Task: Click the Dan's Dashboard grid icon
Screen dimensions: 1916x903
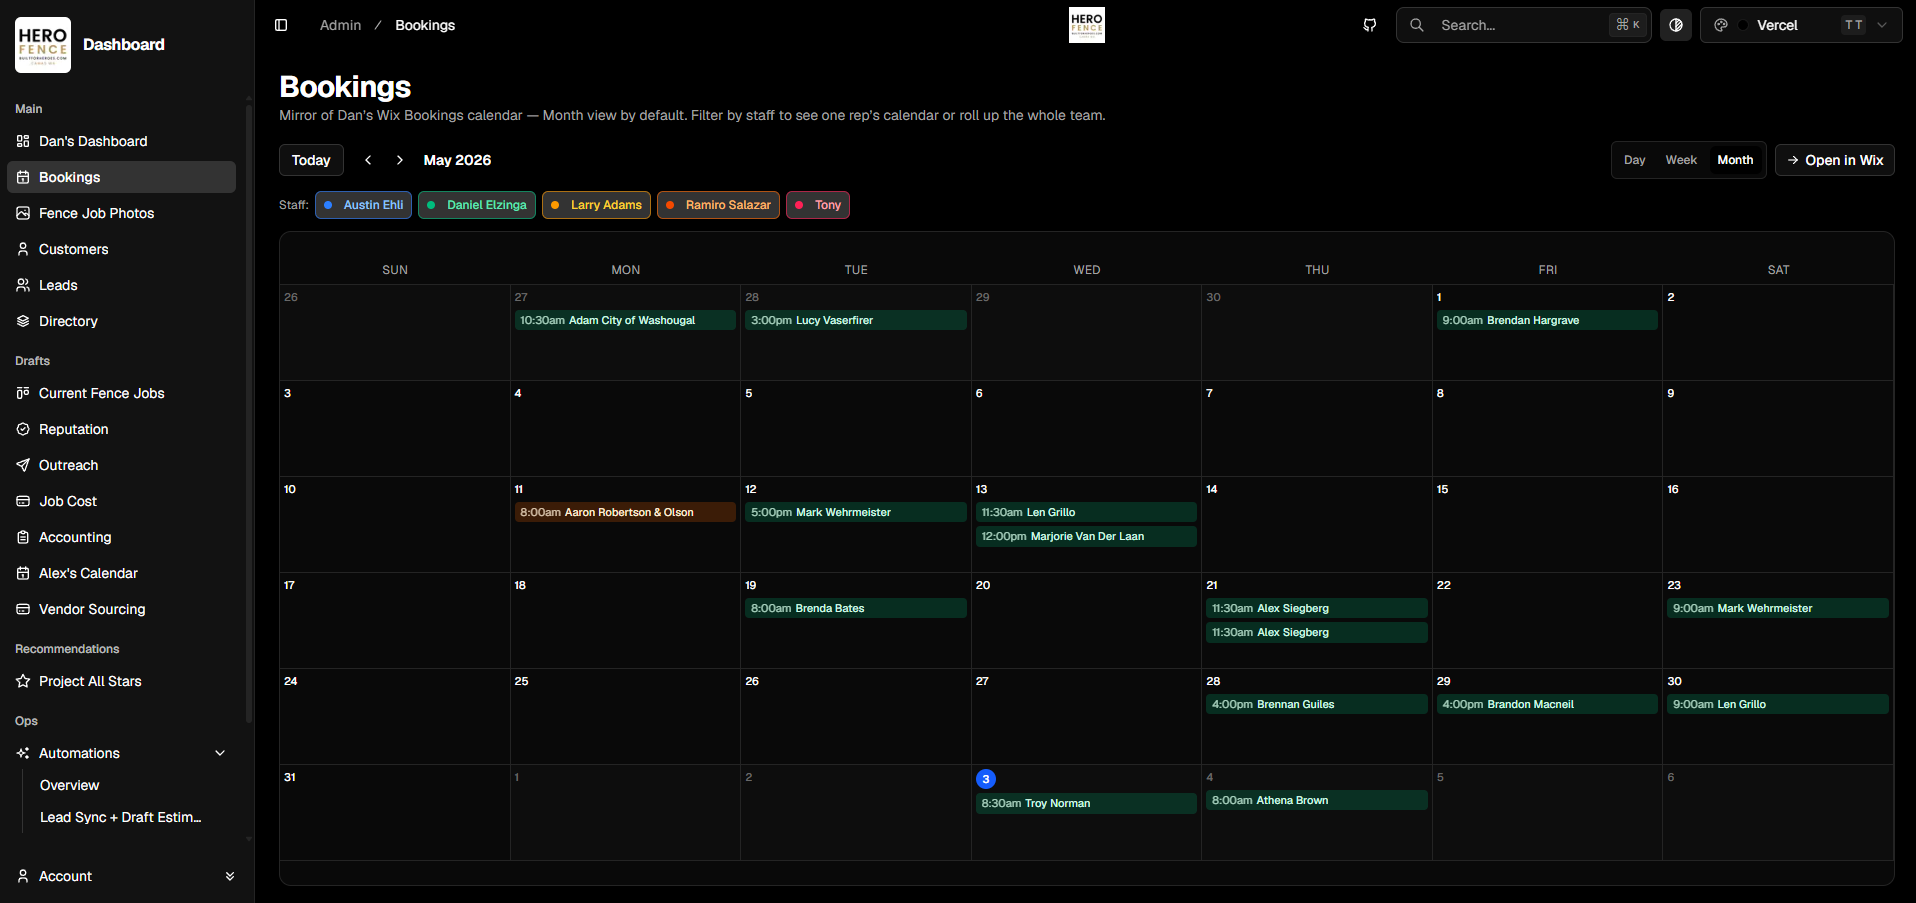Action: coord(23,141)
